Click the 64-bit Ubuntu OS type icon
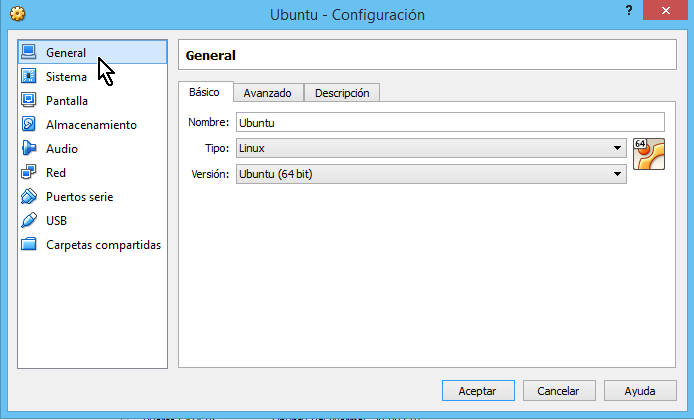 649,154
